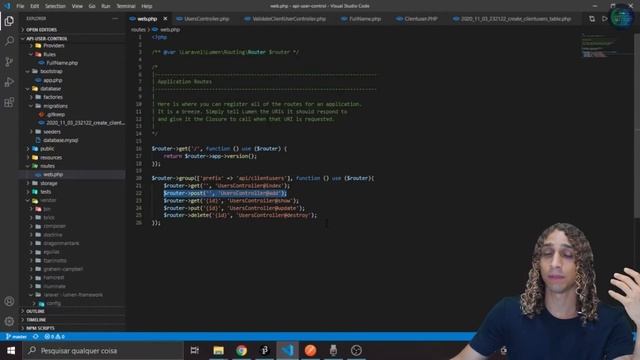Click the synchronize changes status bar icon
The image size is (640, 360).
tap(36, 337)
